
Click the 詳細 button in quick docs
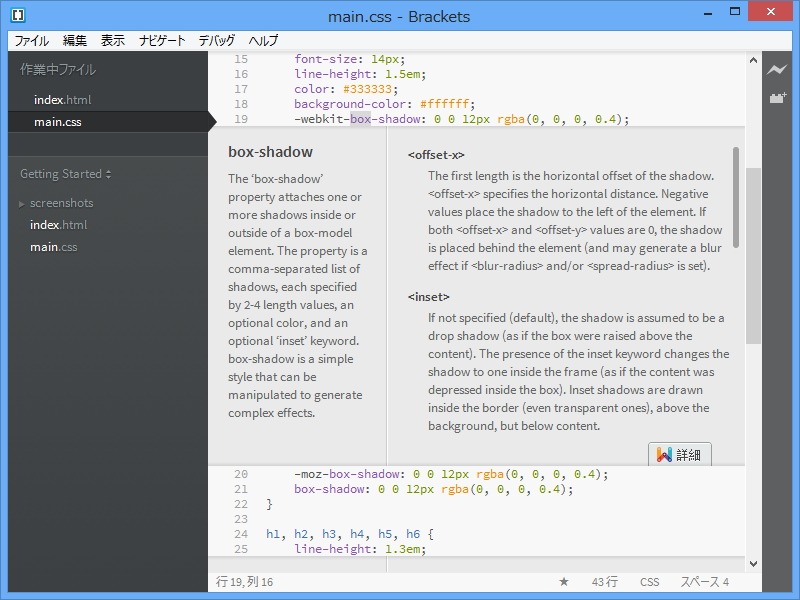(679, 455)
